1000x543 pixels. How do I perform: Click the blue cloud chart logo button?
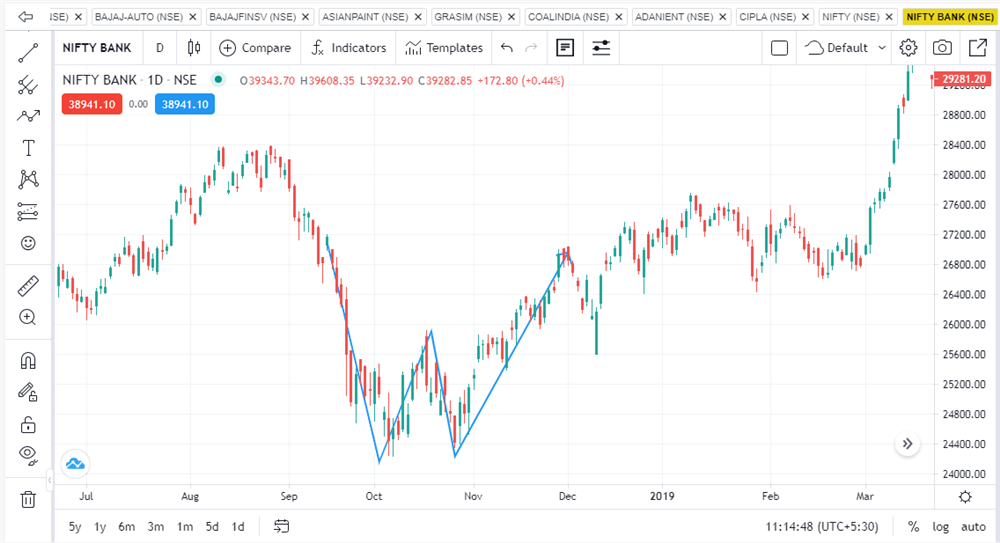75,464
